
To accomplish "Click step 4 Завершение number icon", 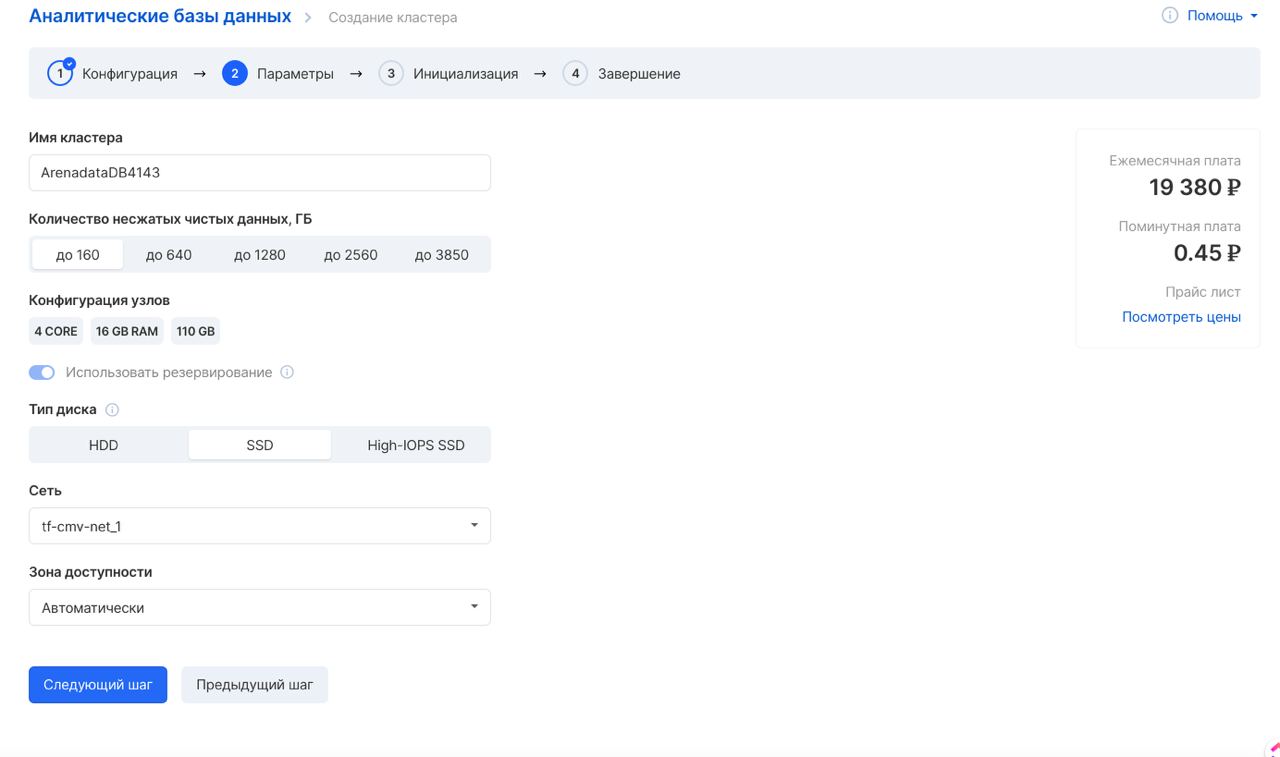I will [x=575, y=74].
